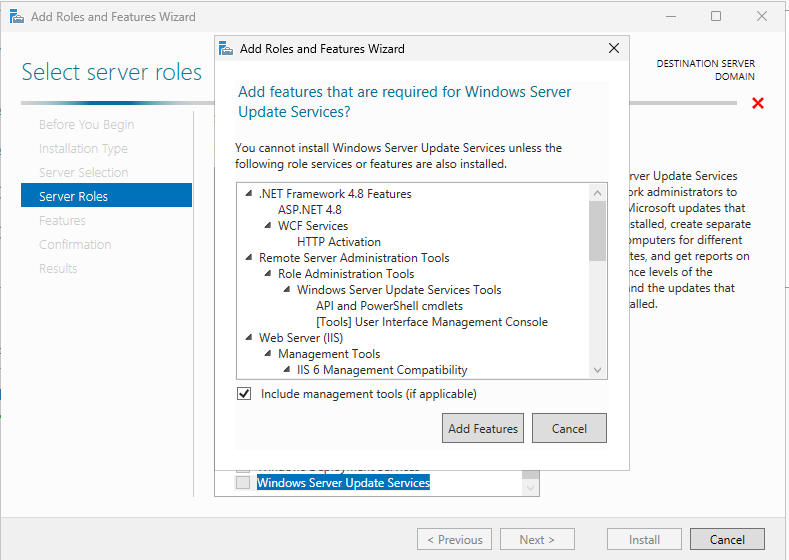Toggle Include management tools checkbox
789x560 pixels.
[x=244, y=394]
